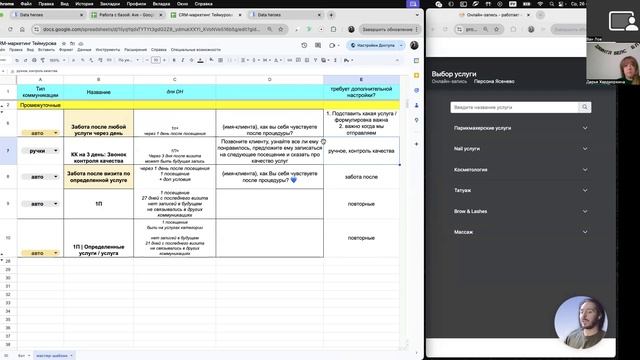The width and height of the screenshot is (640, 360).
Task: Open version history clock icon in Sheets
Action: (304, 45)
